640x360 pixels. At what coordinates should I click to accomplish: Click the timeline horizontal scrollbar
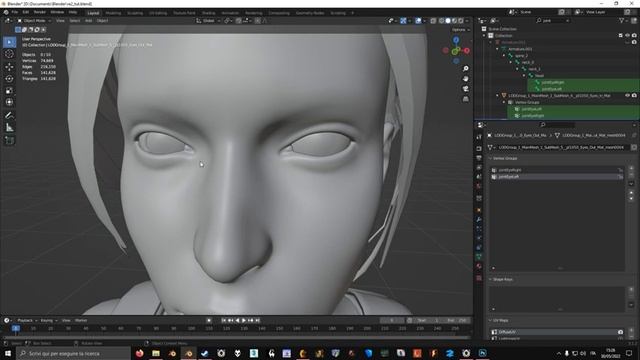[x=237, y=338]
